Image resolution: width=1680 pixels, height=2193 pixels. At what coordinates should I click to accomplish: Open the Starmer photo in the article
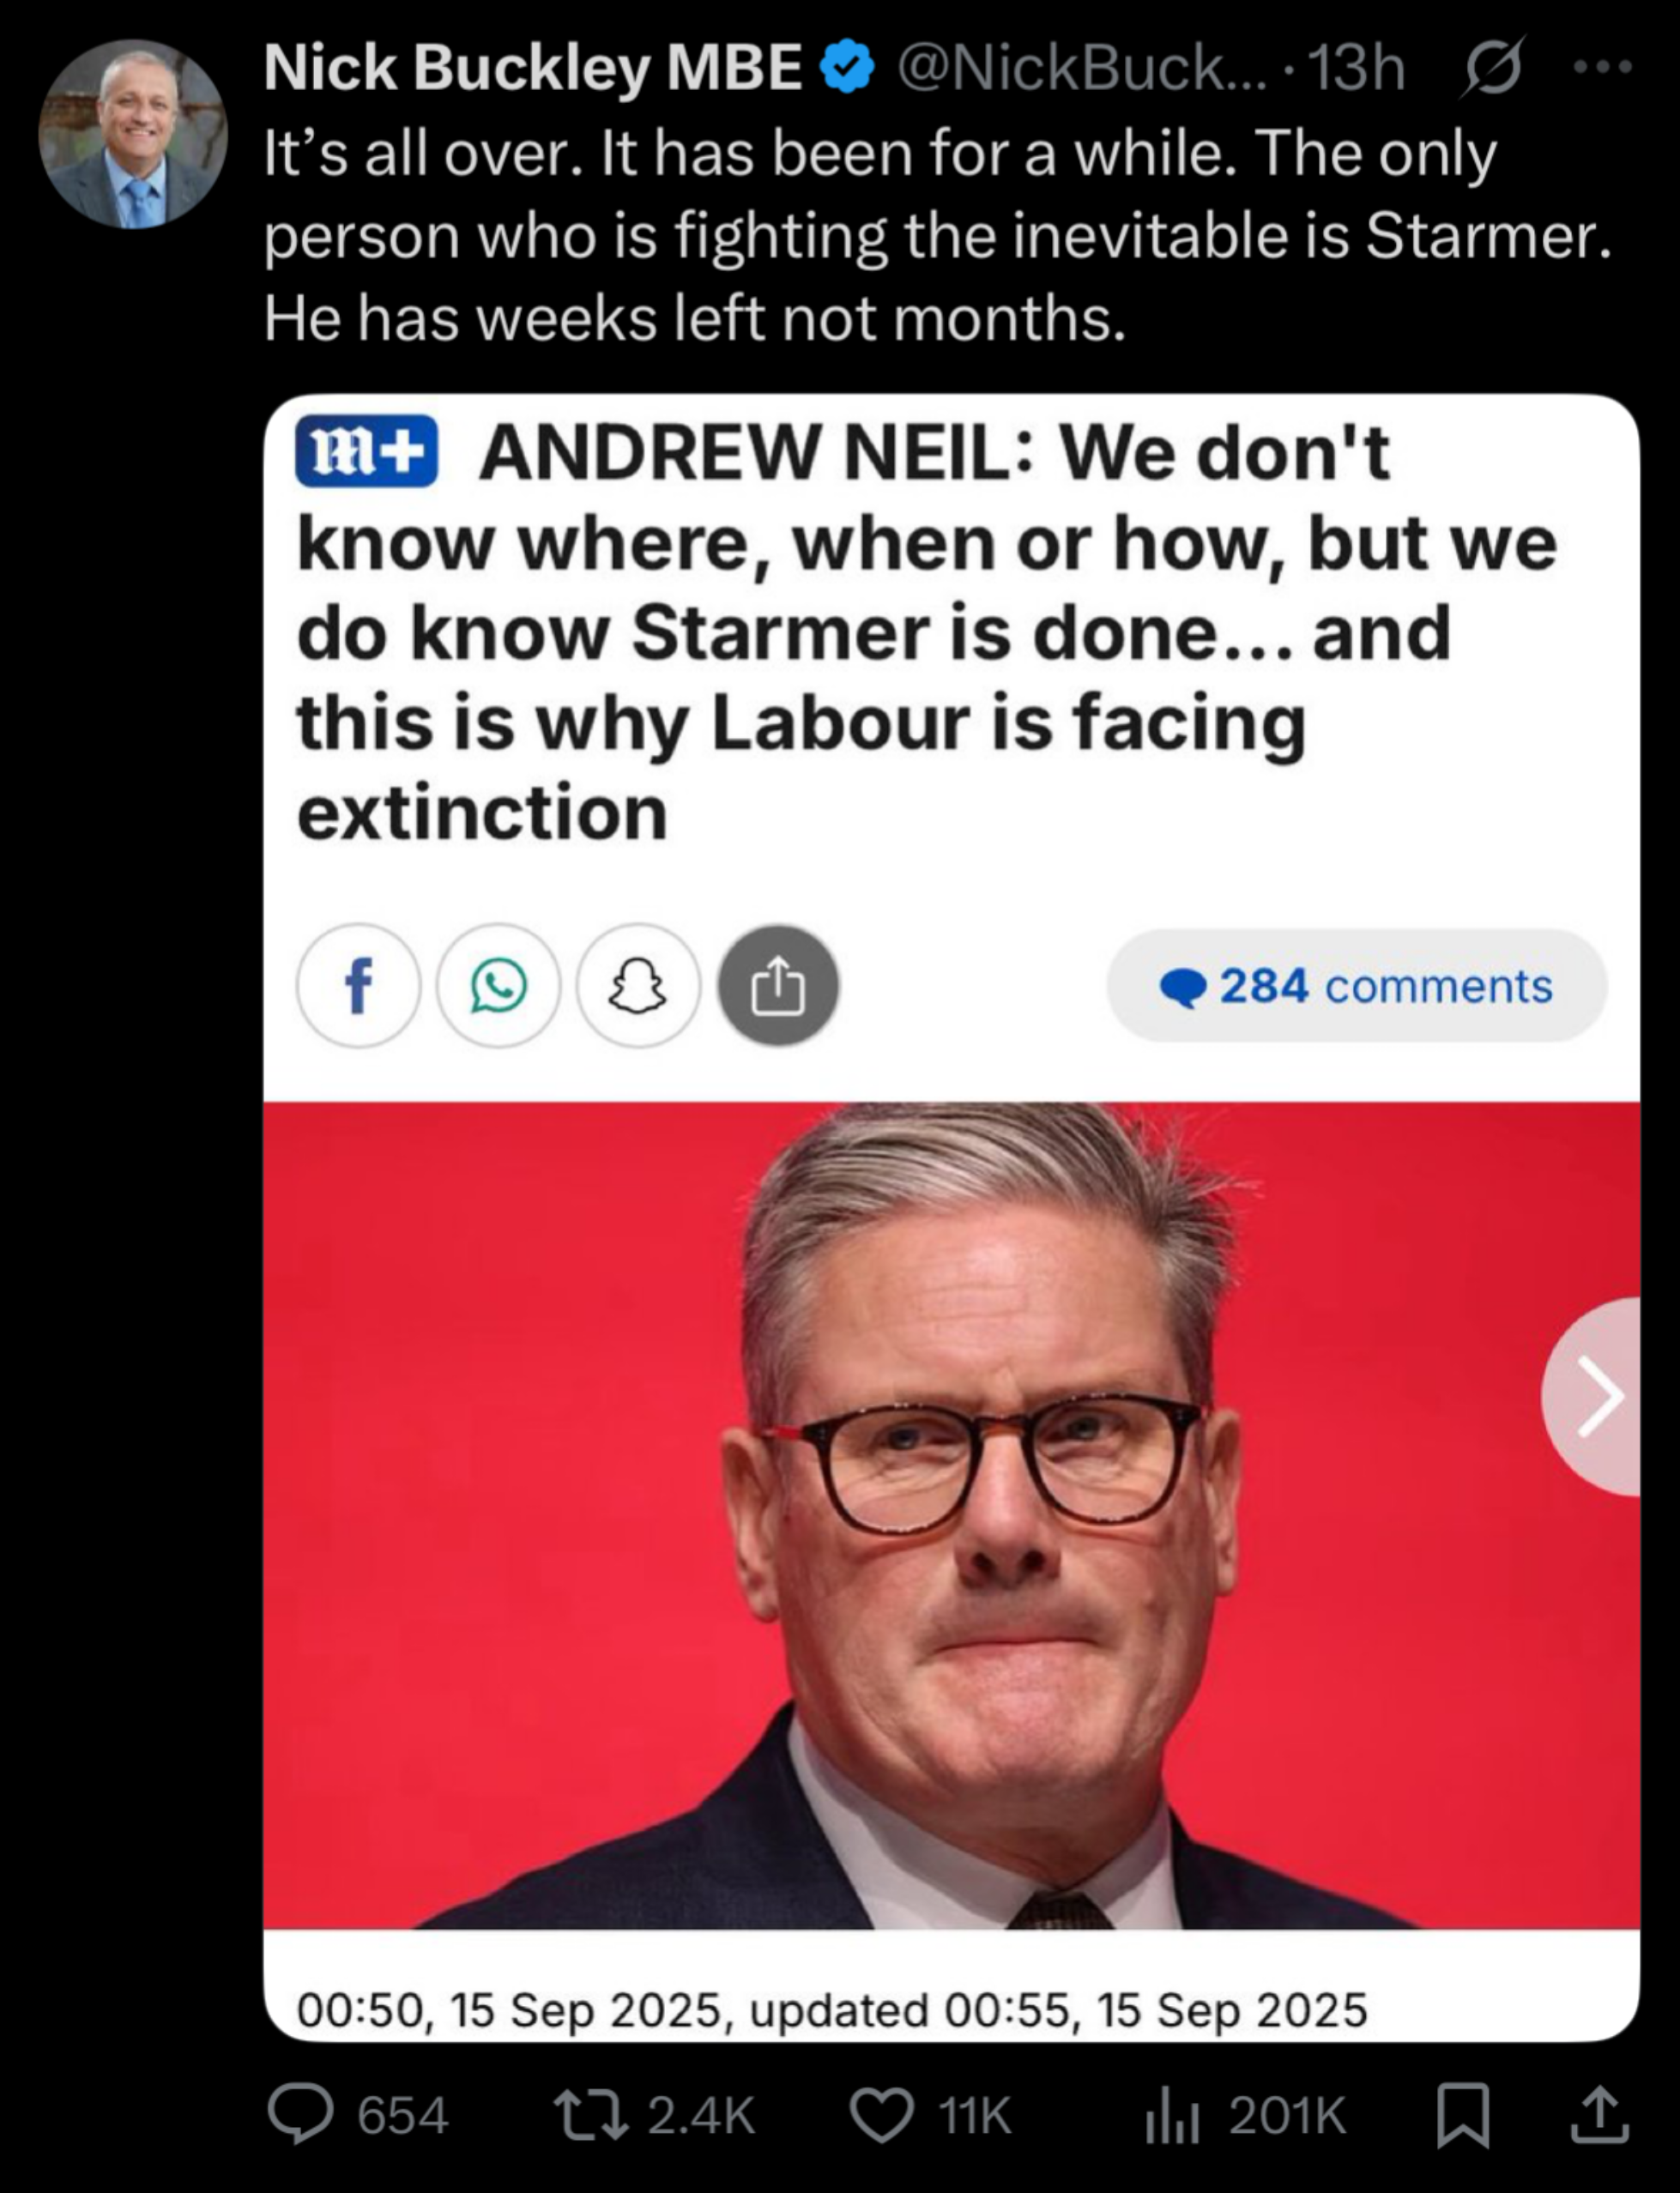point(951,1516)
